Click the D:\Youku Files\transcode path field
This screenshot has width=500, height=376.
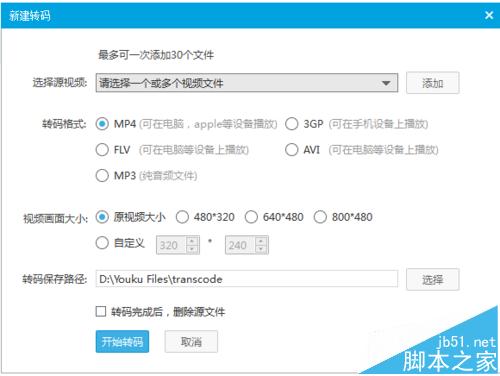[247, 279]
